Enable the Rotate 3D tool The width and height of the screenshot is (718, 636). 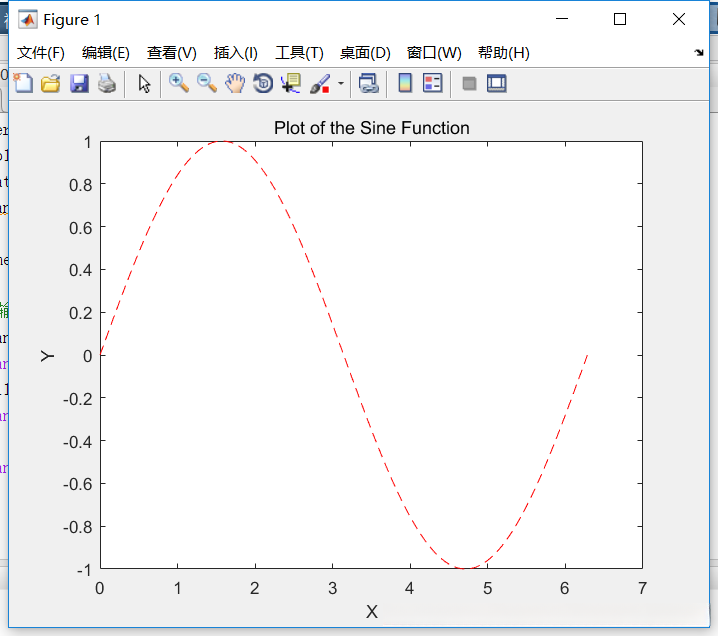(263, 84)
